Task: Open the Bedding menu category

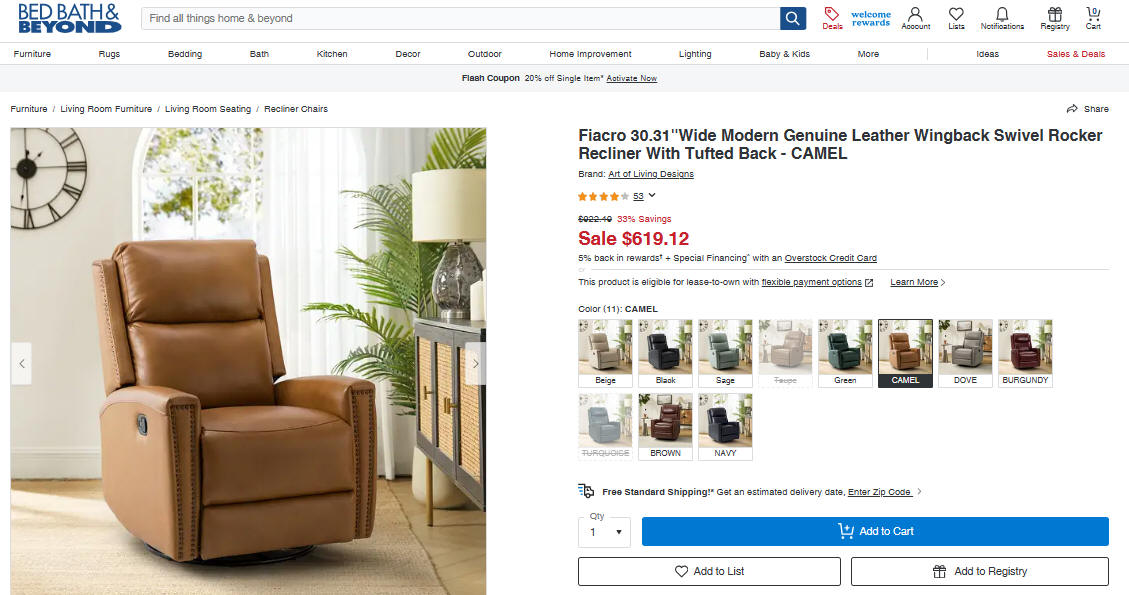Action: pyautogui.click(x=185, y=54)
